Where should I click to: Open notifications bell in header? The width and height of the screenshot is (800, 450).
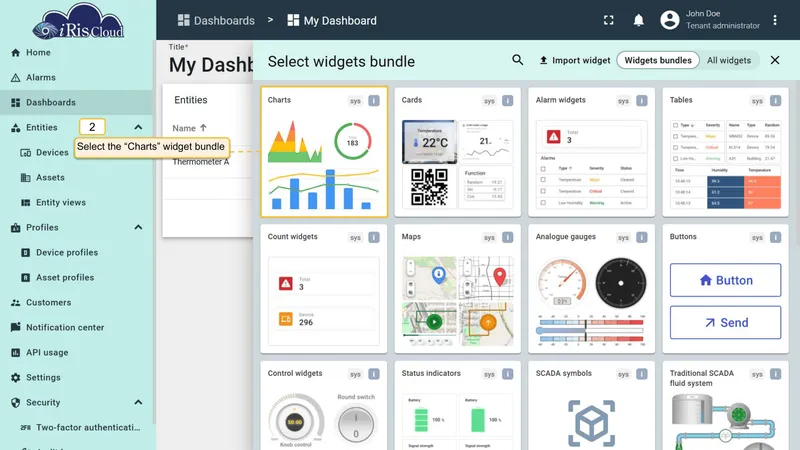638,20
